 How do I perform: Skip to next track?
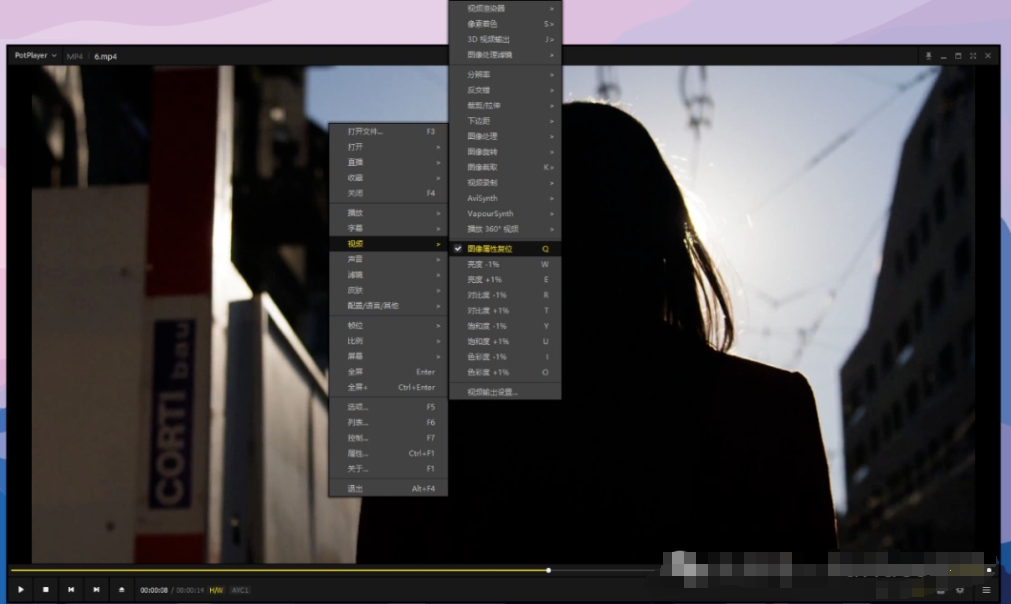point(96,590)
